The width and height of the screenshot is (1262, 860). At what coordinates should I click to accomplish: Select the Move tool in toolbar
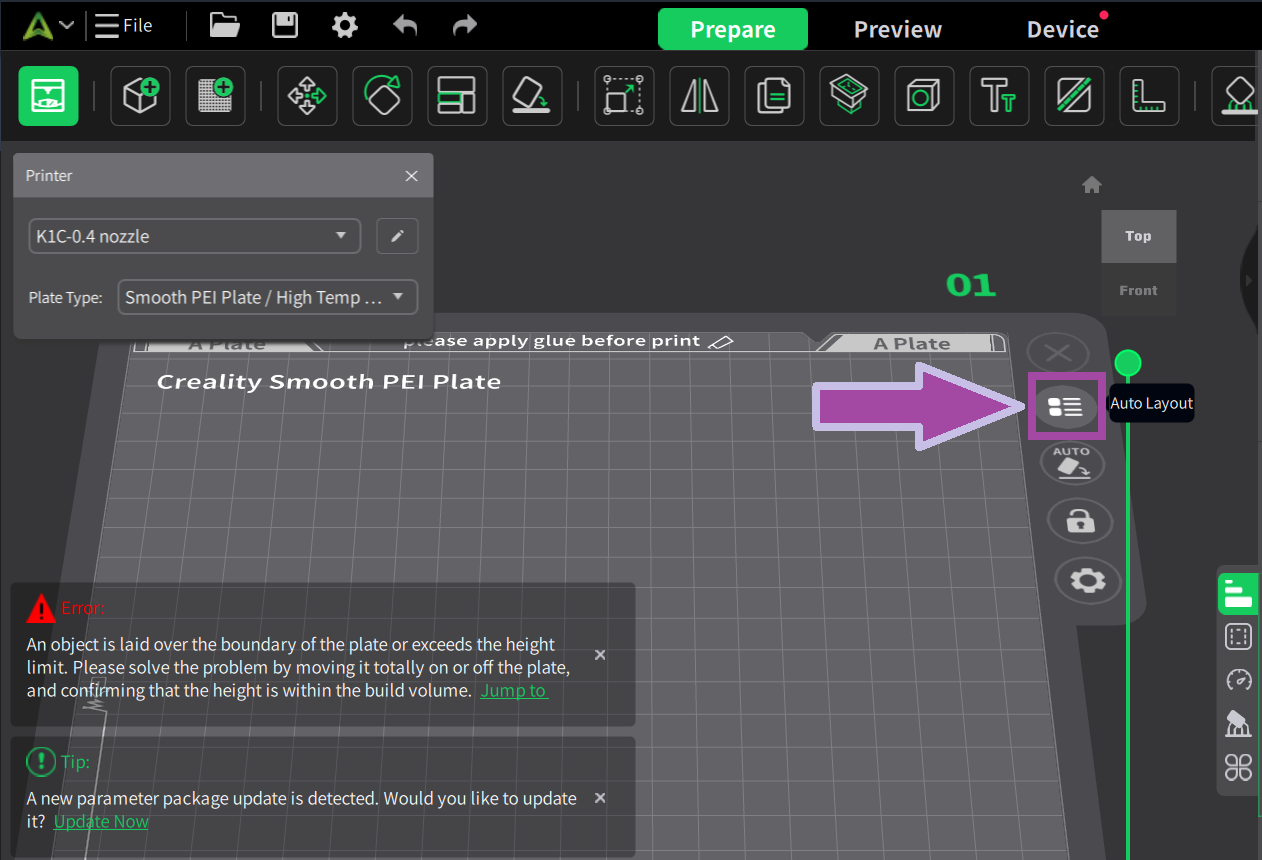click(307, 96)
